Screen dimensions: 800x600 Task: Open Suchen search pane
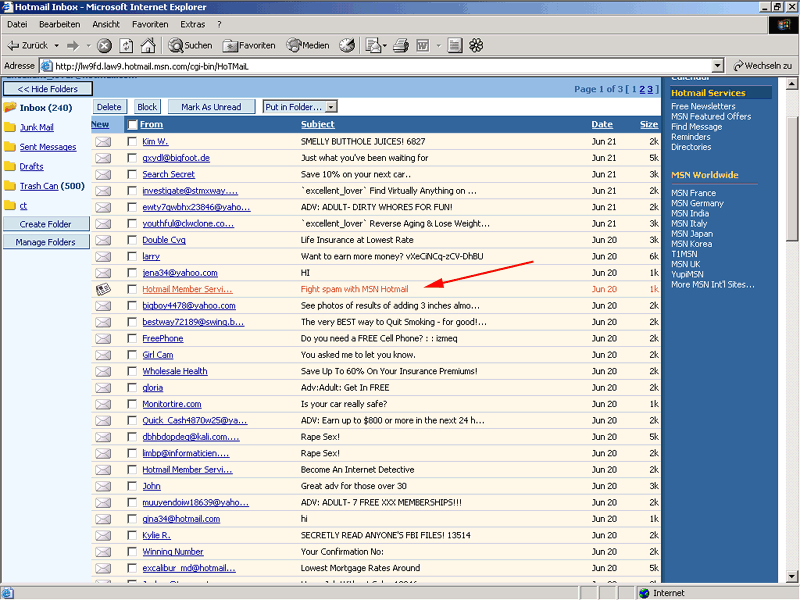pos(190,45)
